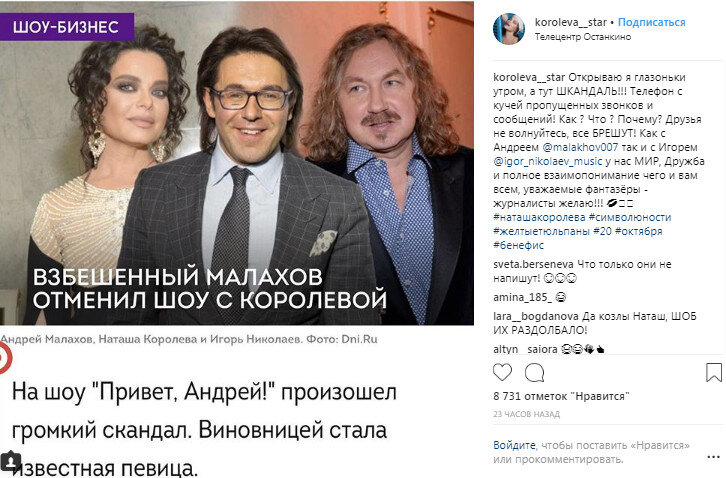Open commenter lara__bogdanova profile
The width and height of the screenshot is (726, 478).
(x=536, y=316)
